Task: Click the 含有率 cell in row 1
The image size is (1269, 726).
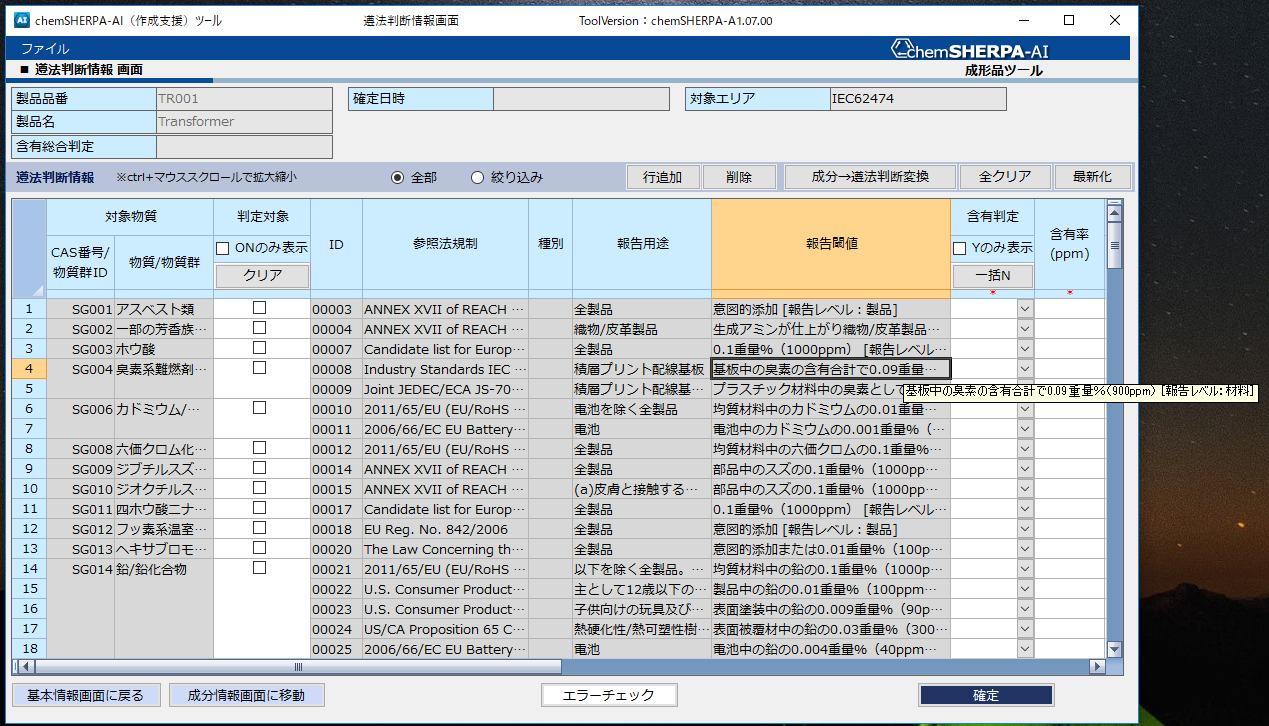Action: click(1069, 309)
